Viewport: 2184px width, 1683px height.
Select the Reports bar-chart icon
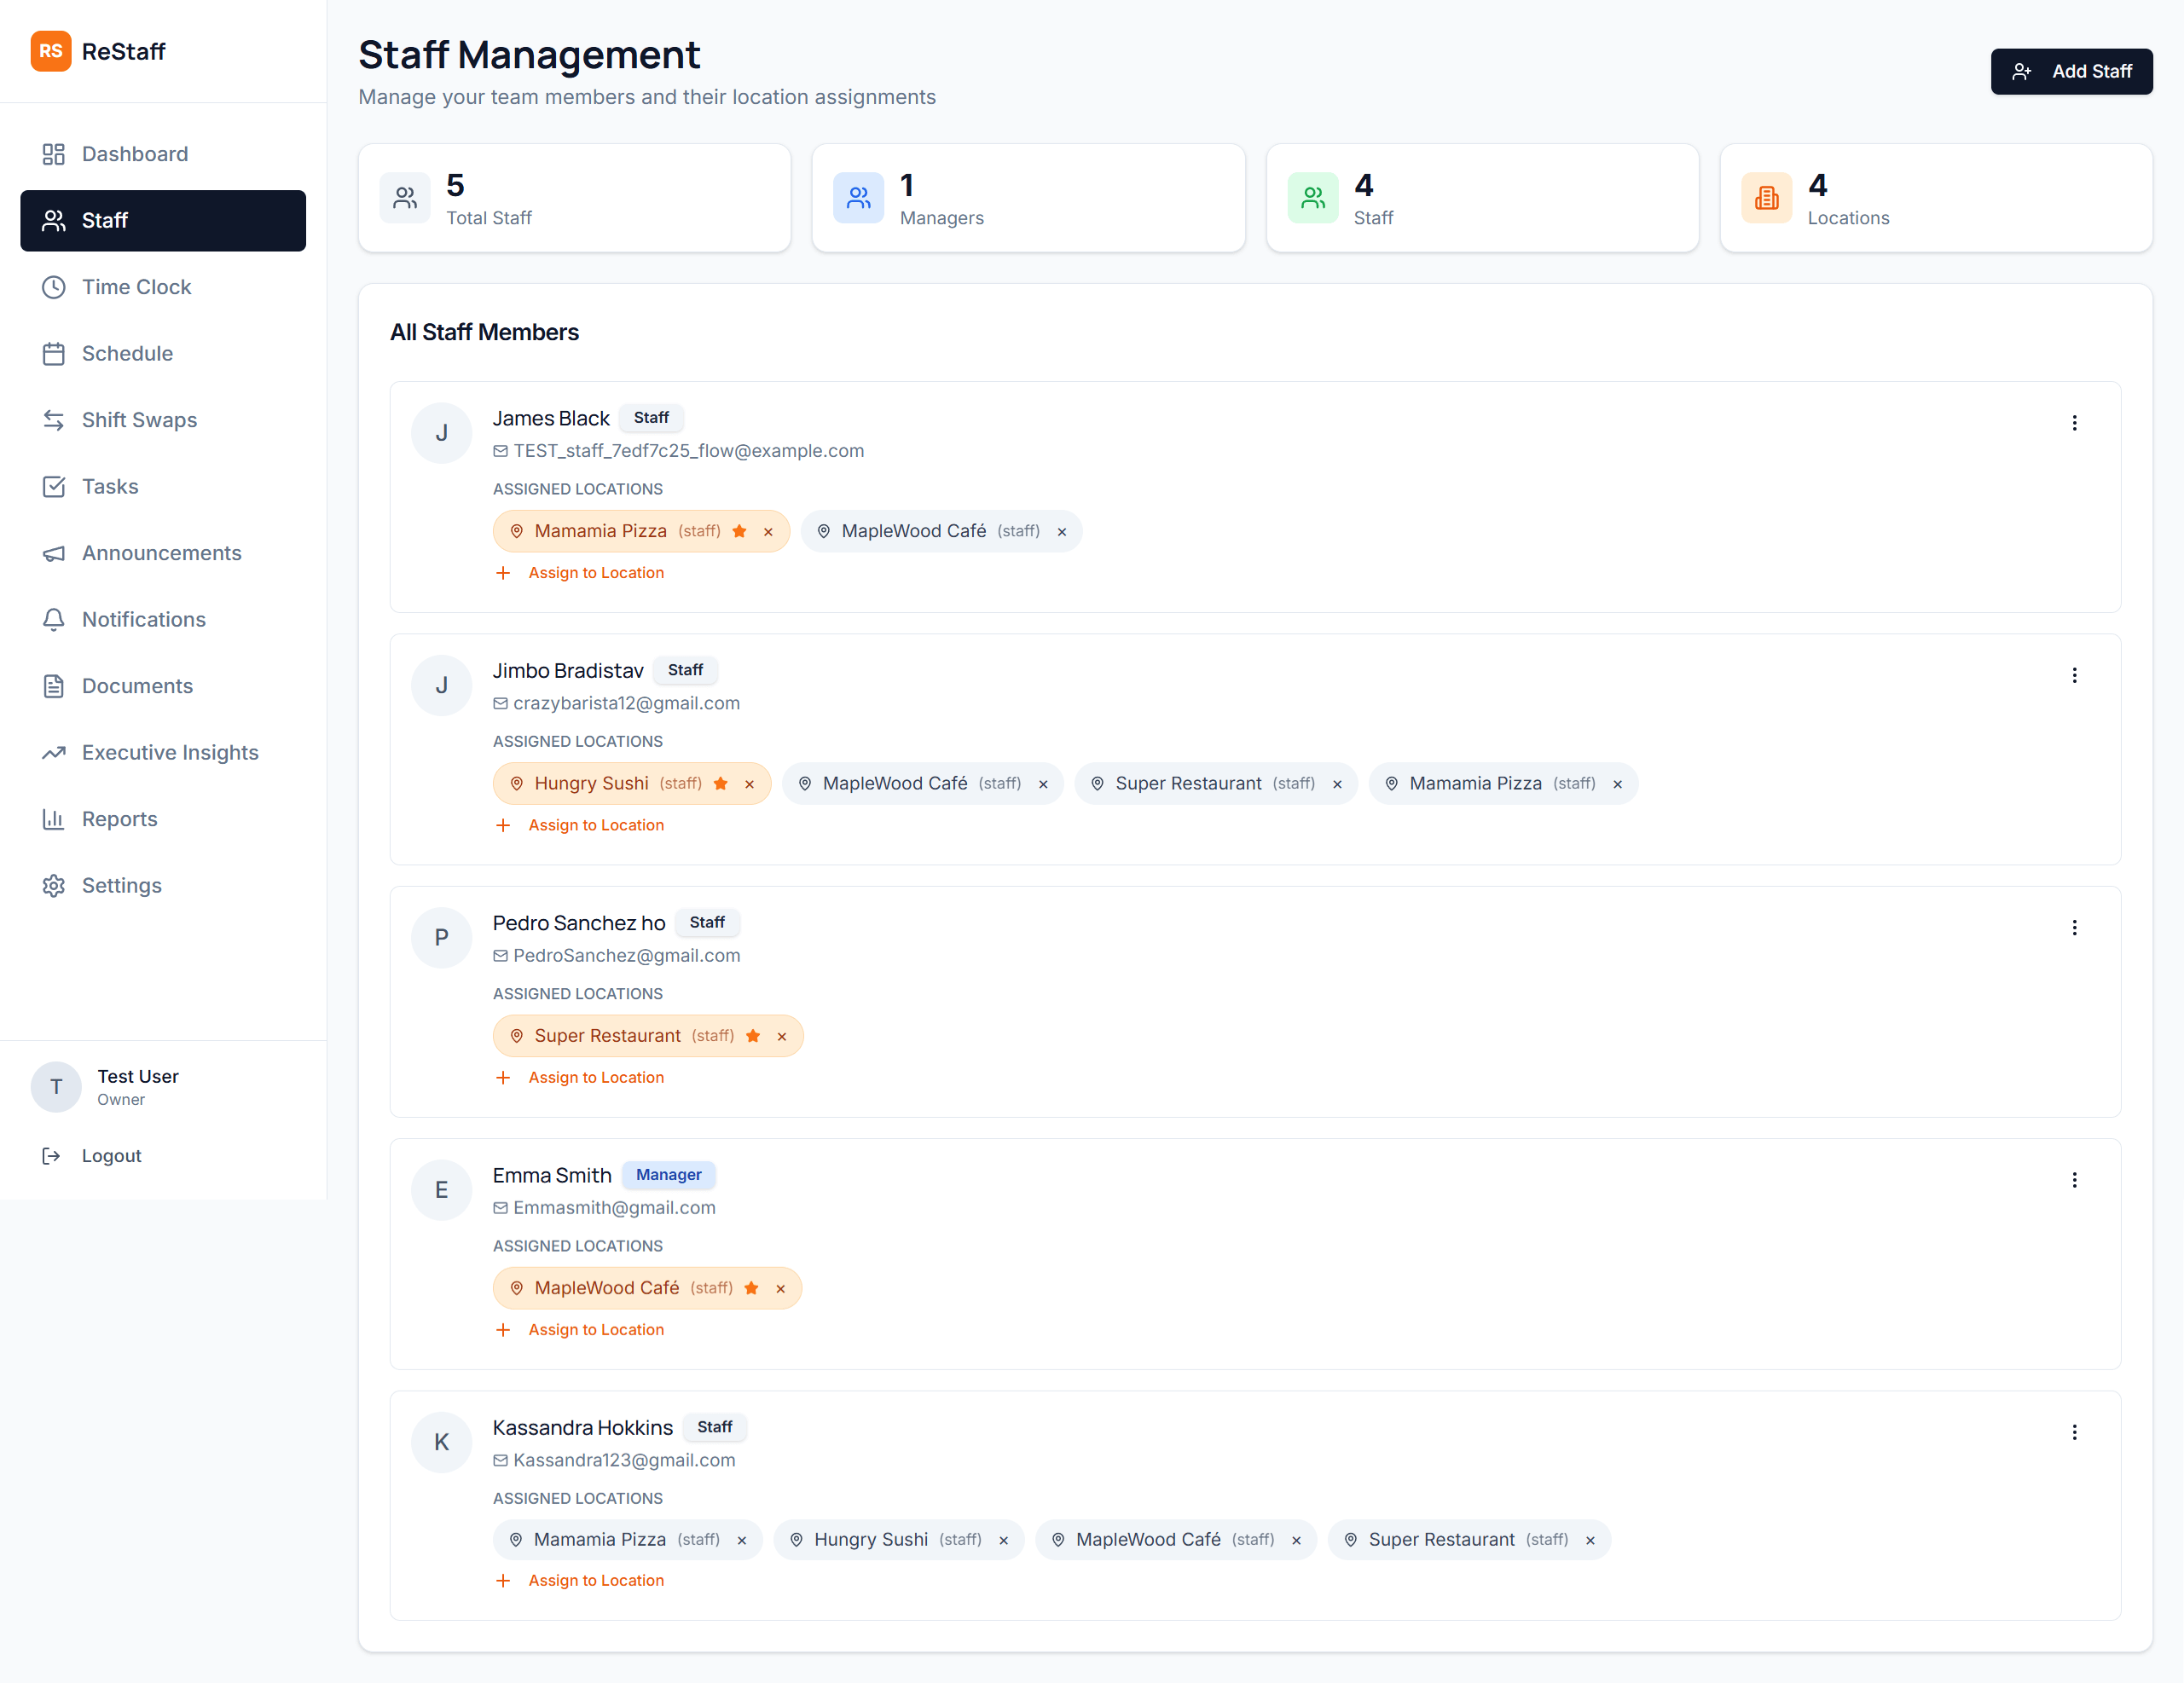(55, 819)
